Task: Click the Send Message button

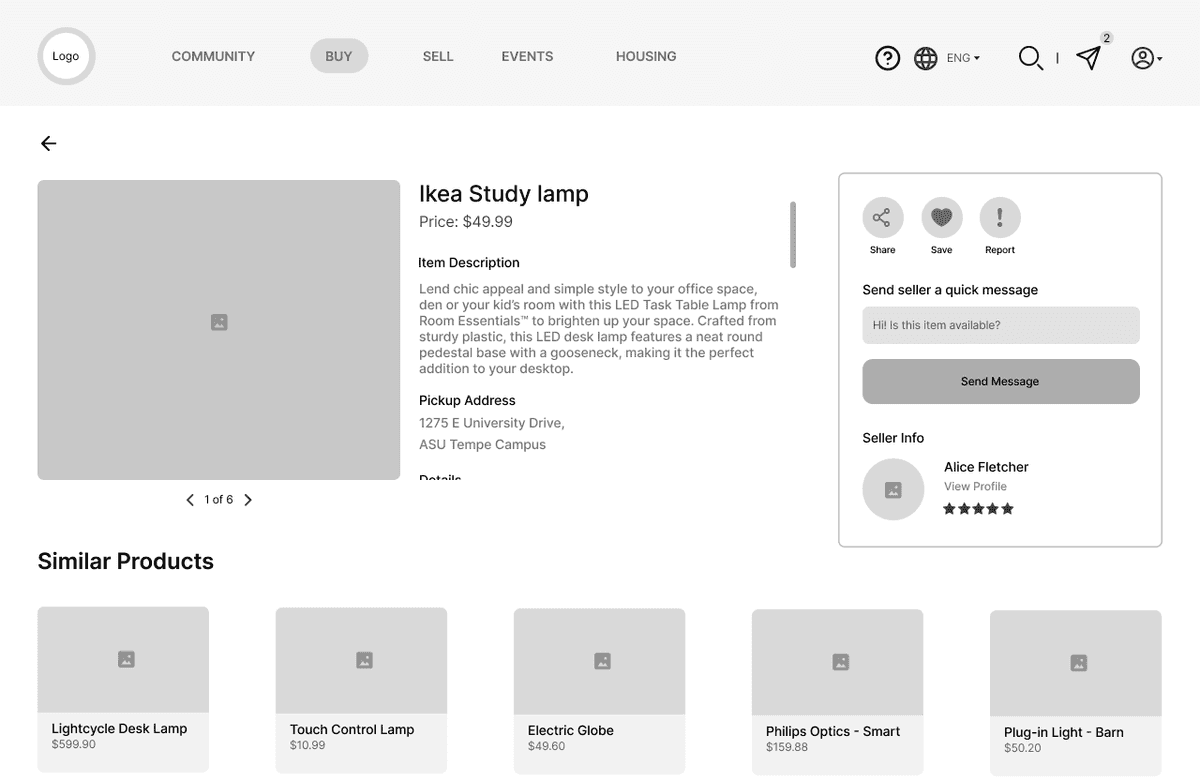Action: (1001, 381)
